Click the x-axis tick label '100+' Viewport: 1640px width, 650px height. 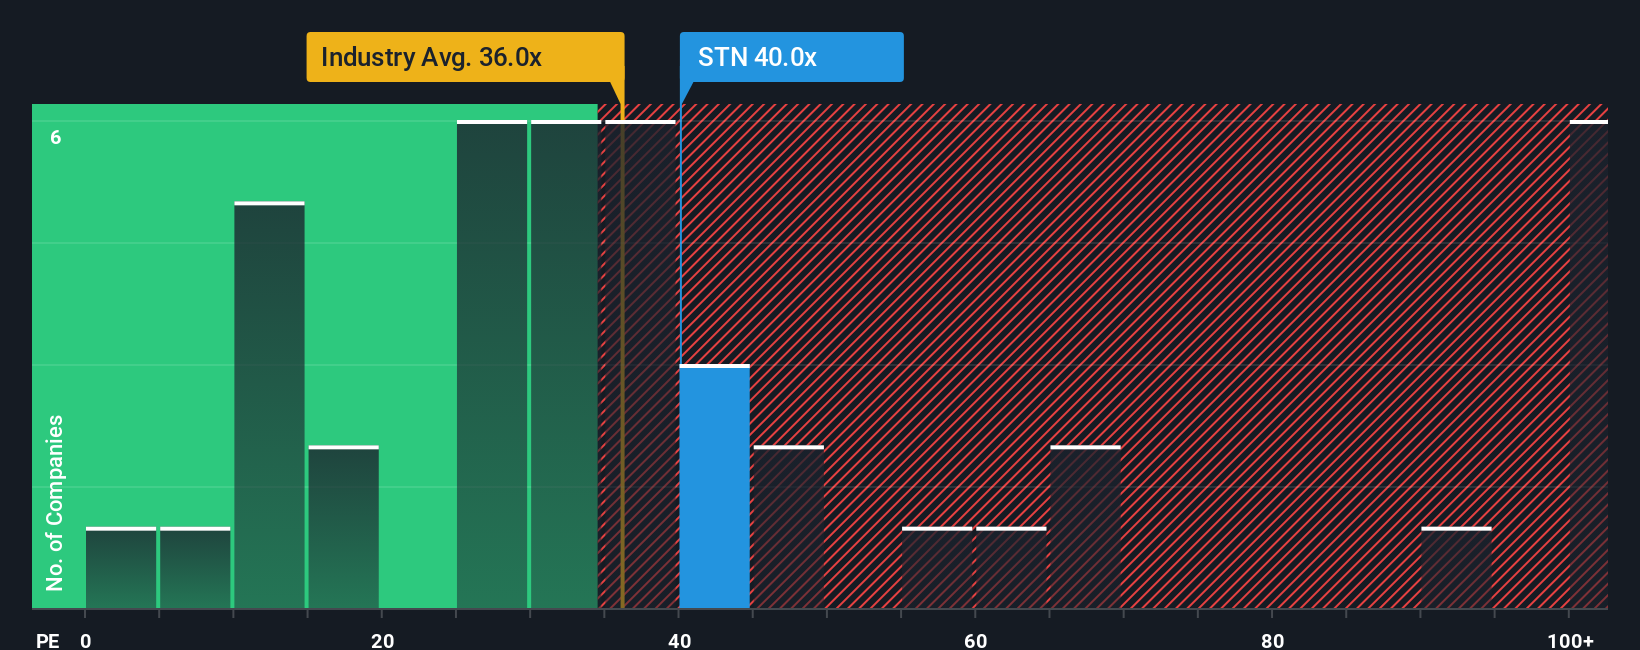click(x=1571, y=640)
